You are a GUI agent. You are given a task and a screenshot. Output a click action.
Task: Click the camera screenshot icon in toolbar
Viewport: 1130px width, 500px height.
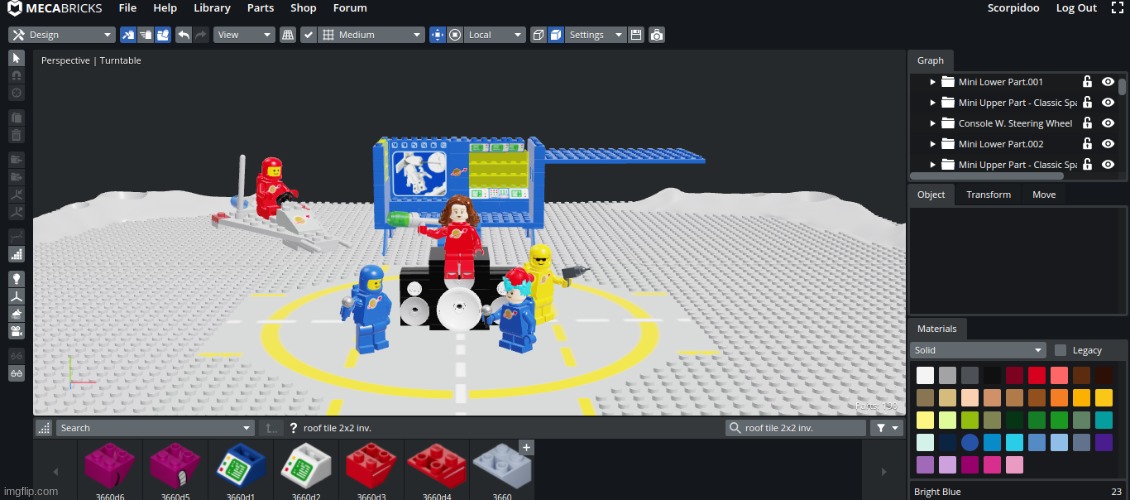coord(656,35)
